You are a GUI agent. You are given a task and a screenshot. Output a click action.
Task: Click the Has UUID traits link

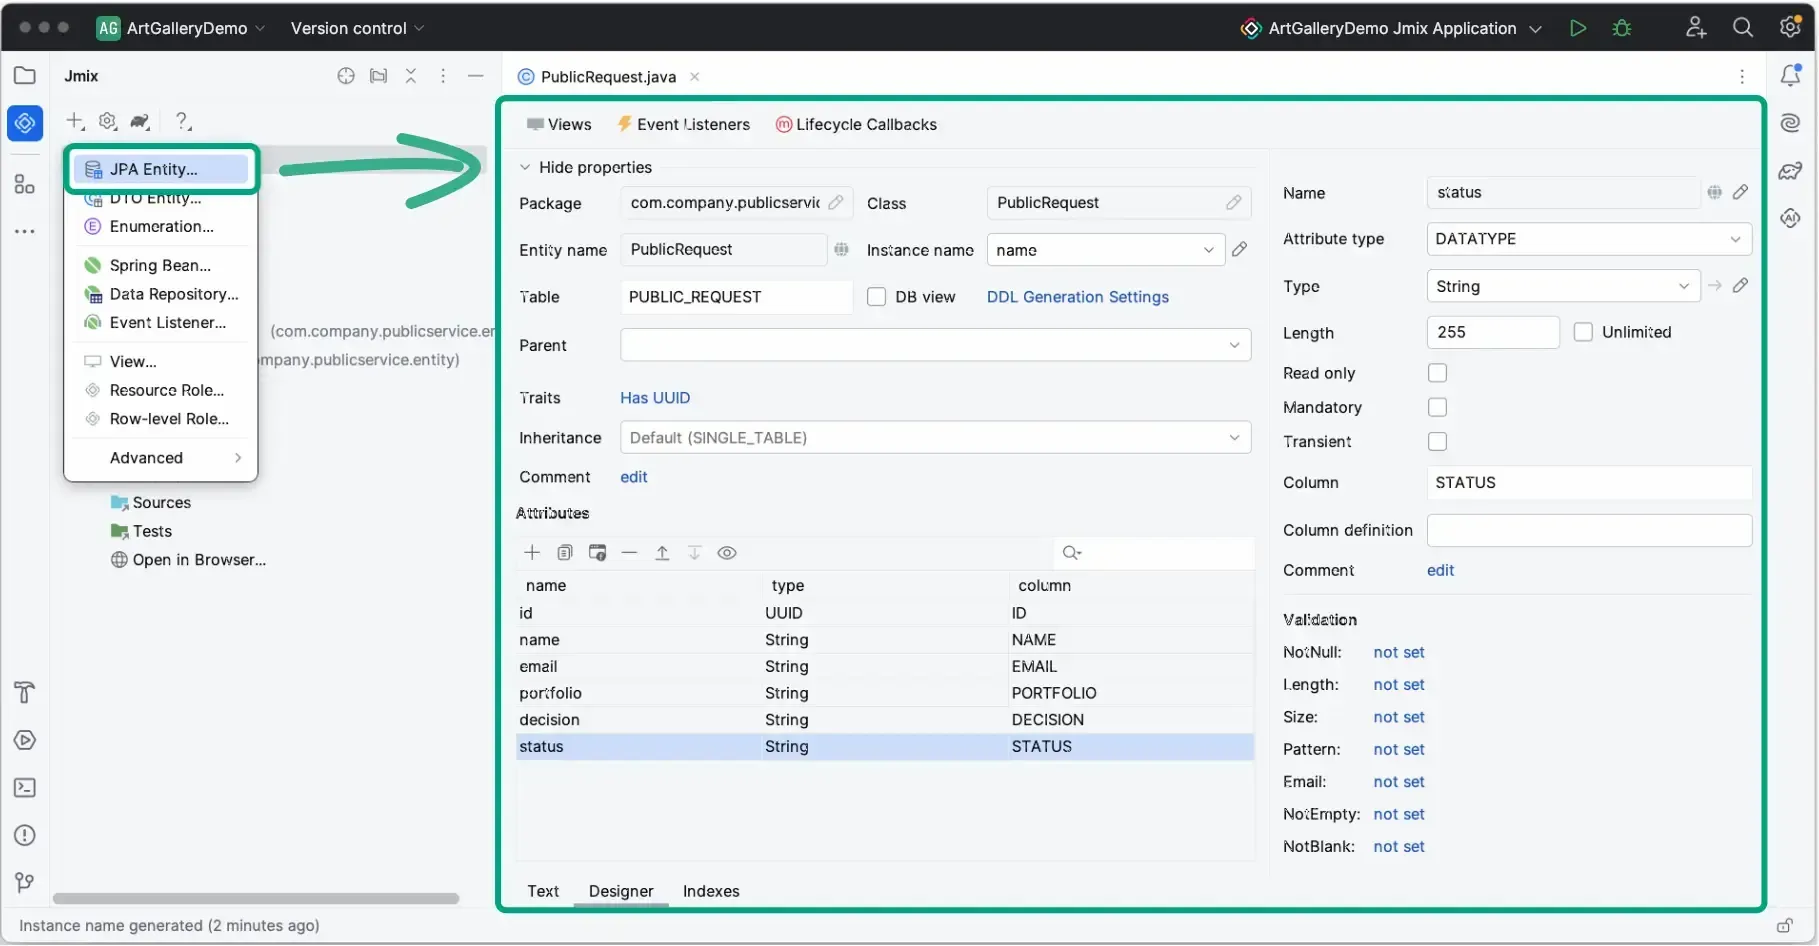(x=654, y=398)
